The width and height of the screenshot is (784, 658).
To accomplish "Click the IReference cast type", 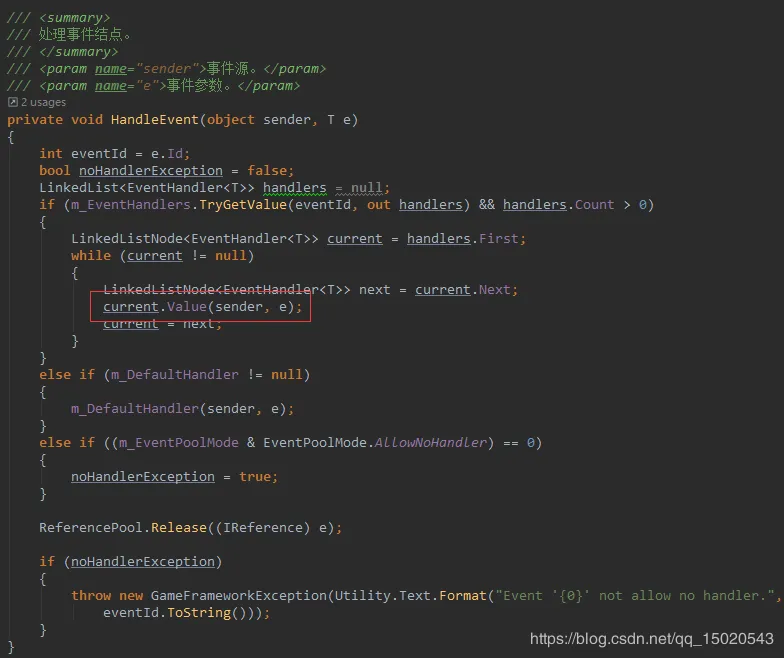I will [x=263, y=528].
